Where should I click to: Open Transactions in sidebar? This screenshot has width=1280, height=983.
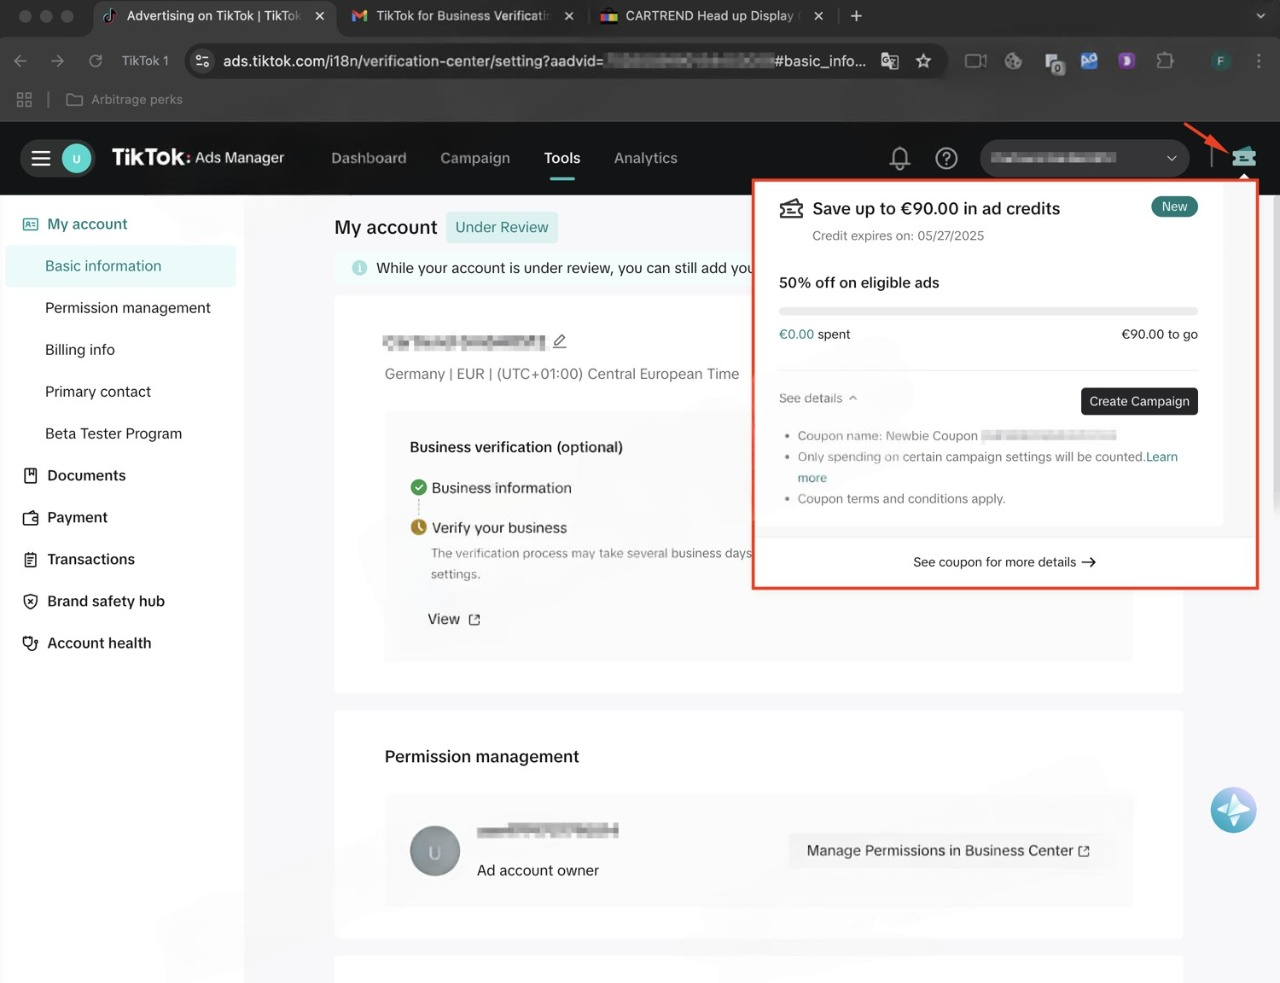pos(91,560)
